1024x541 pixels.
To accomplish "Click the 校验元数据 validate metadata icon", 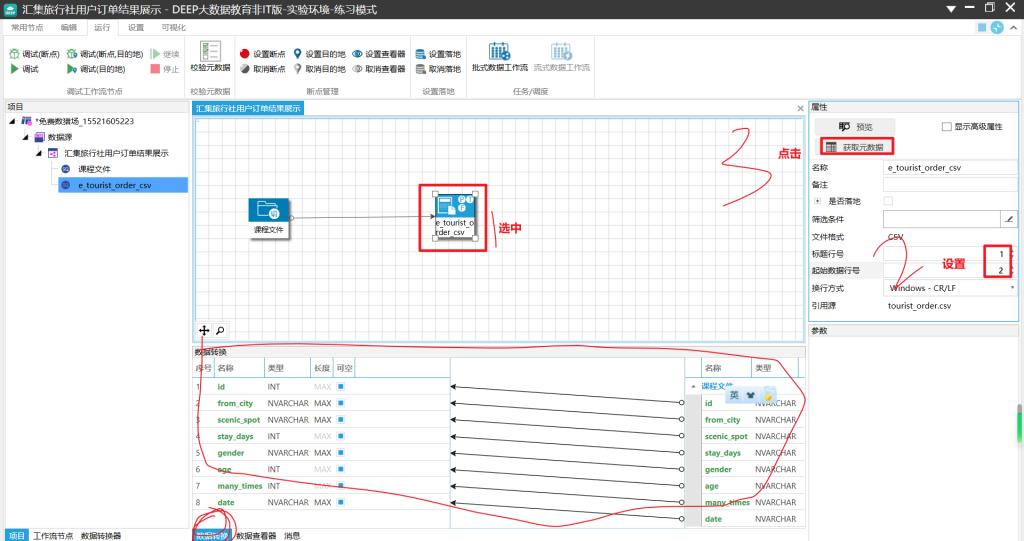I will pyautogui.click(x=210, y=53).
